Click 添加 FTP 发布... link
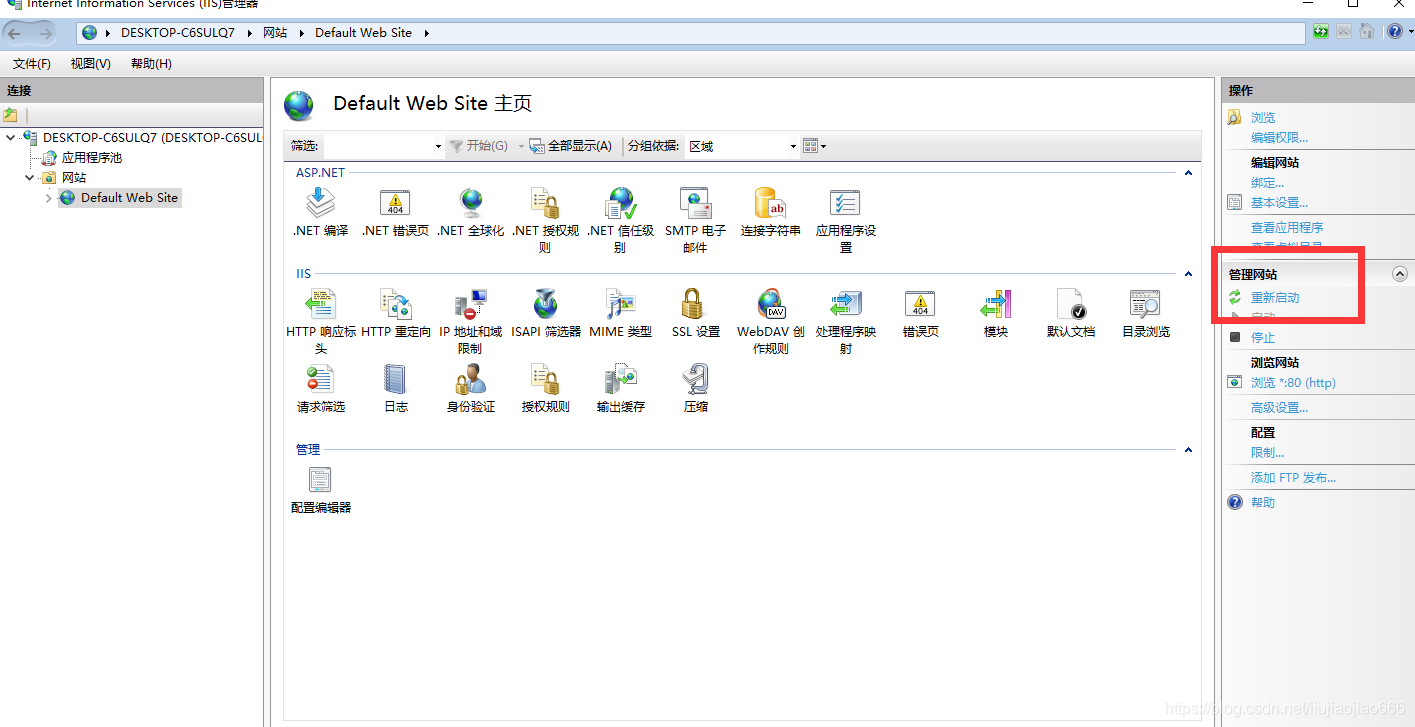Screen dimensions: 1415x727 point(1293,478)
